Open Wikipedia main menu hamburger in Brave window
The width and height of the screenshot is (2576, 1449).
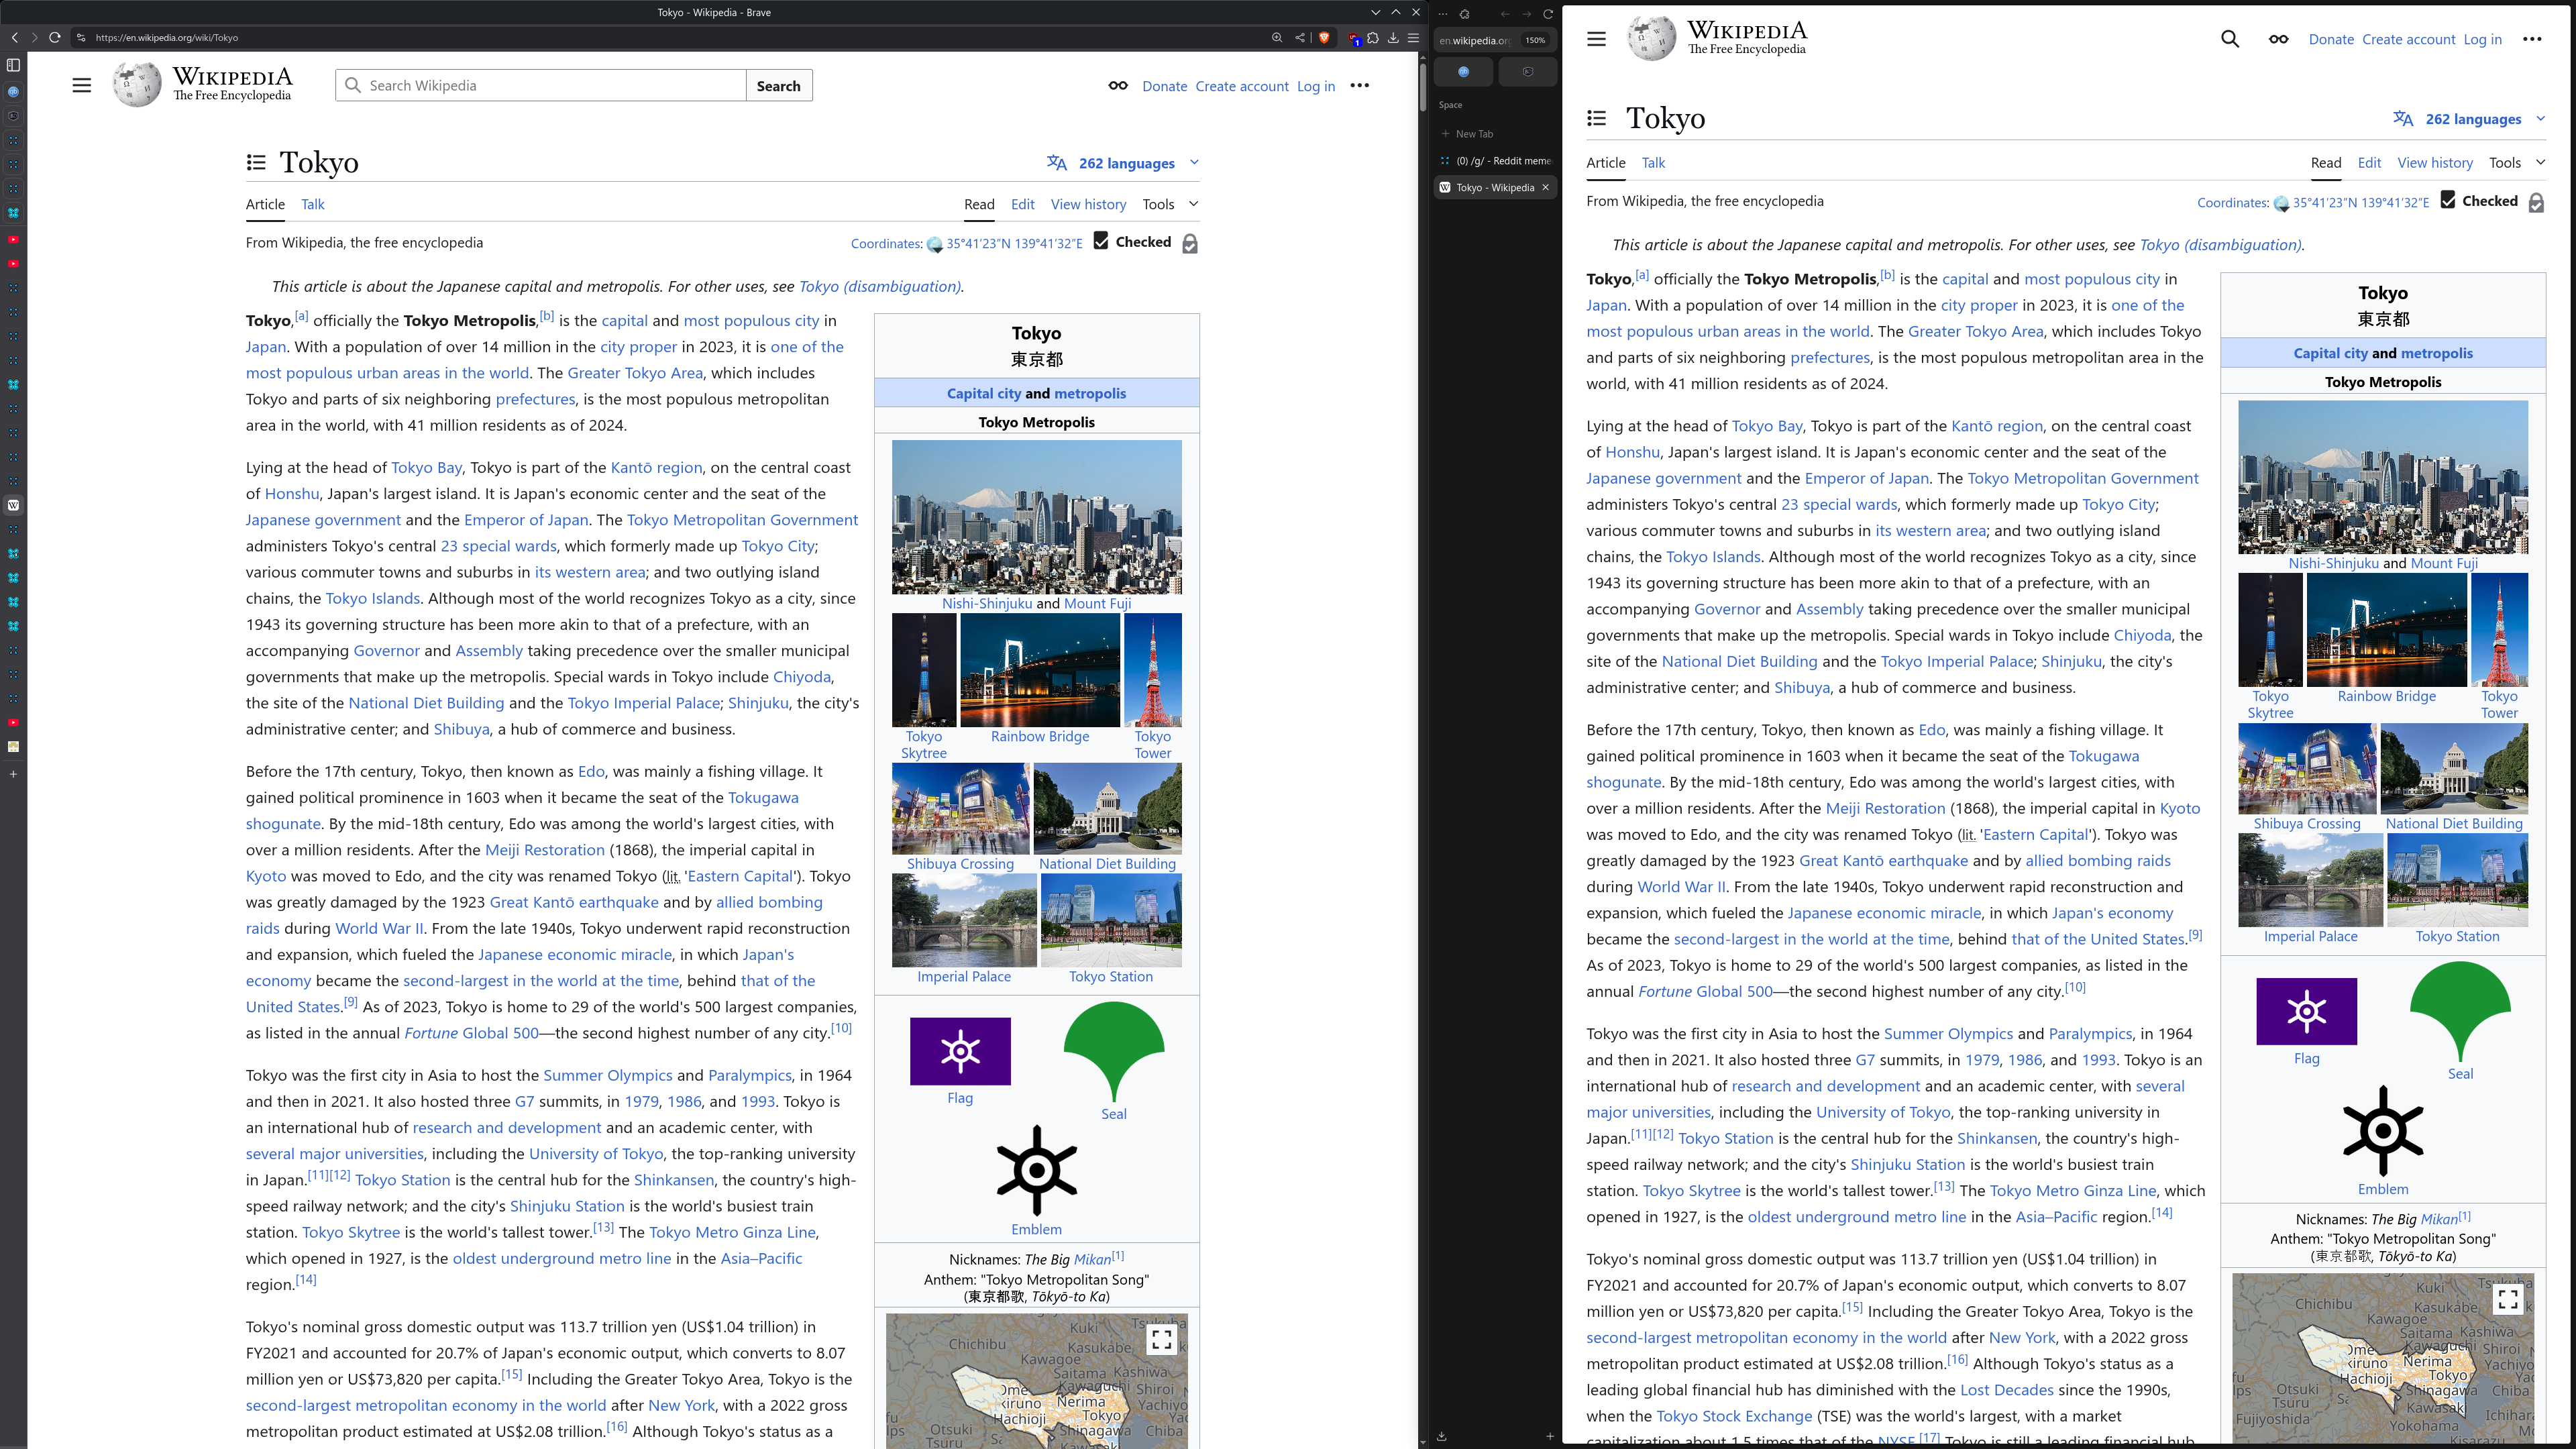coord(82,86)
